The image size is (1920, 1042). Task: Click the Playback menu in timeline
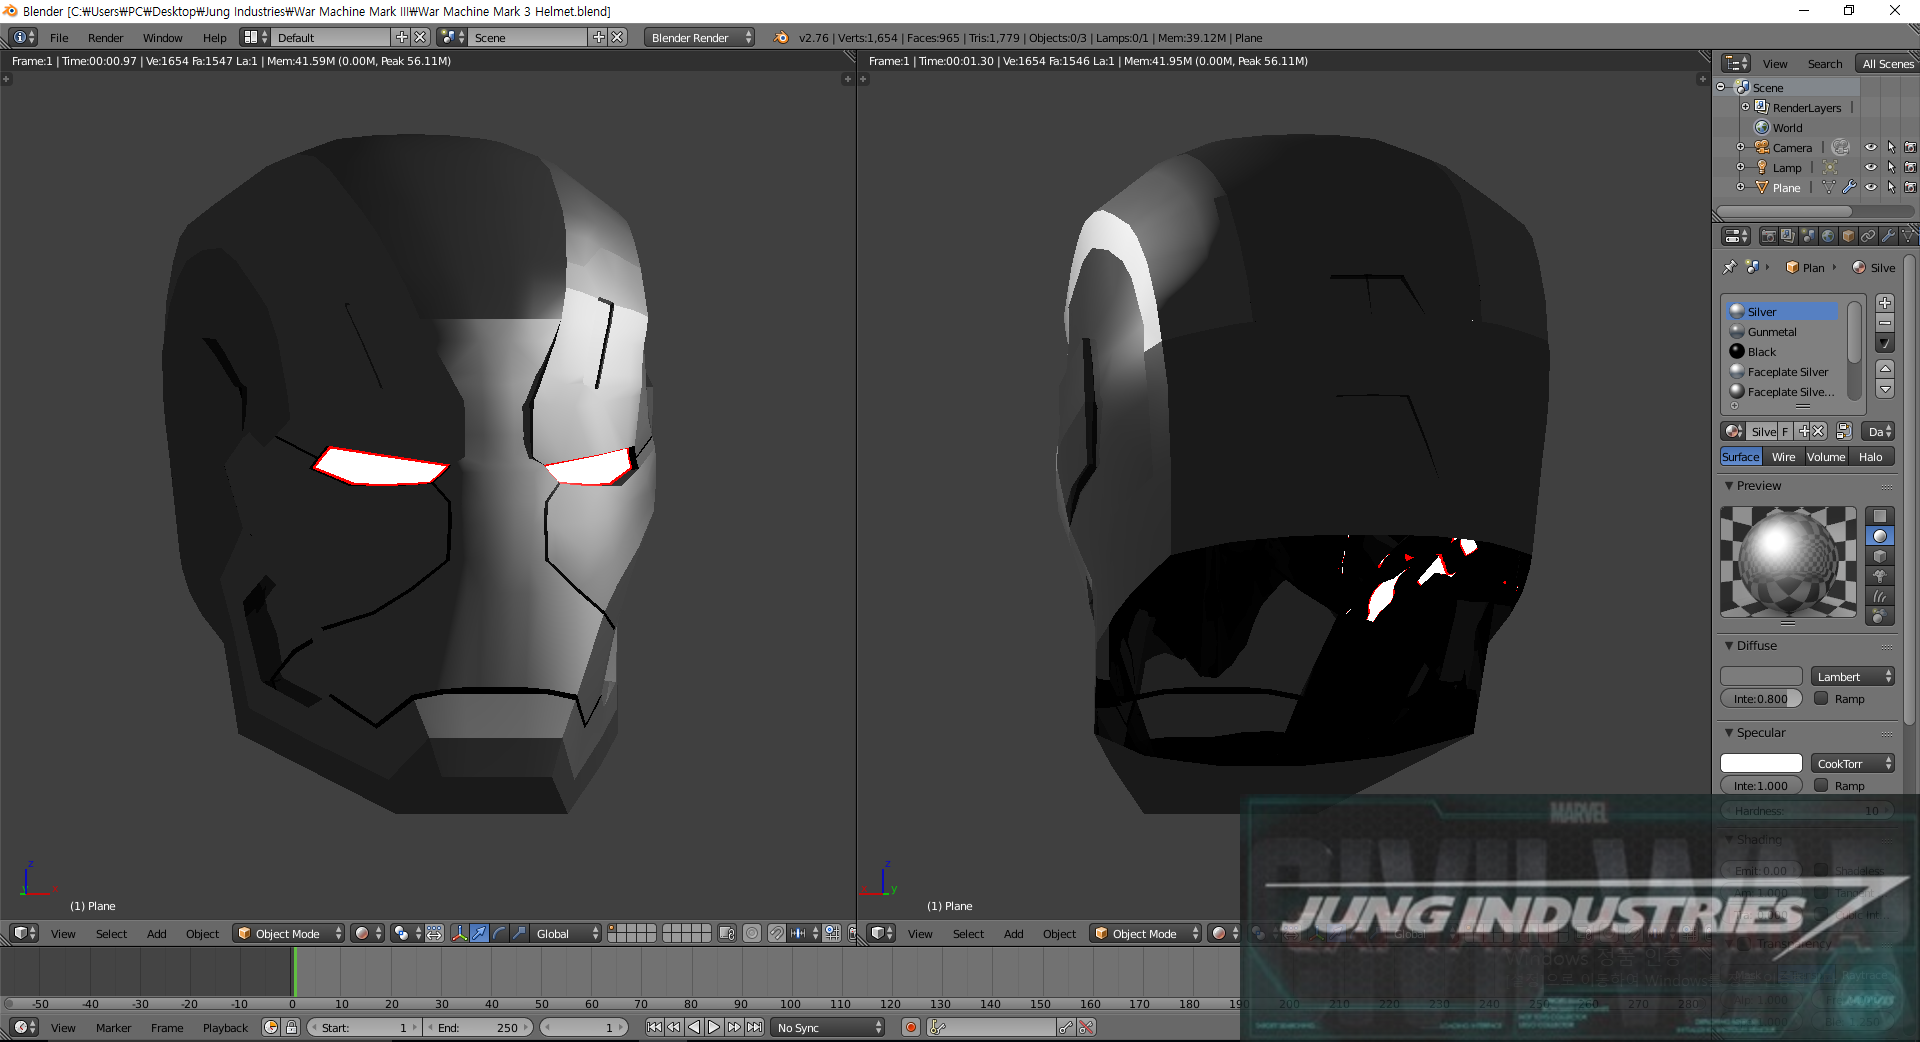point(225,1027)
